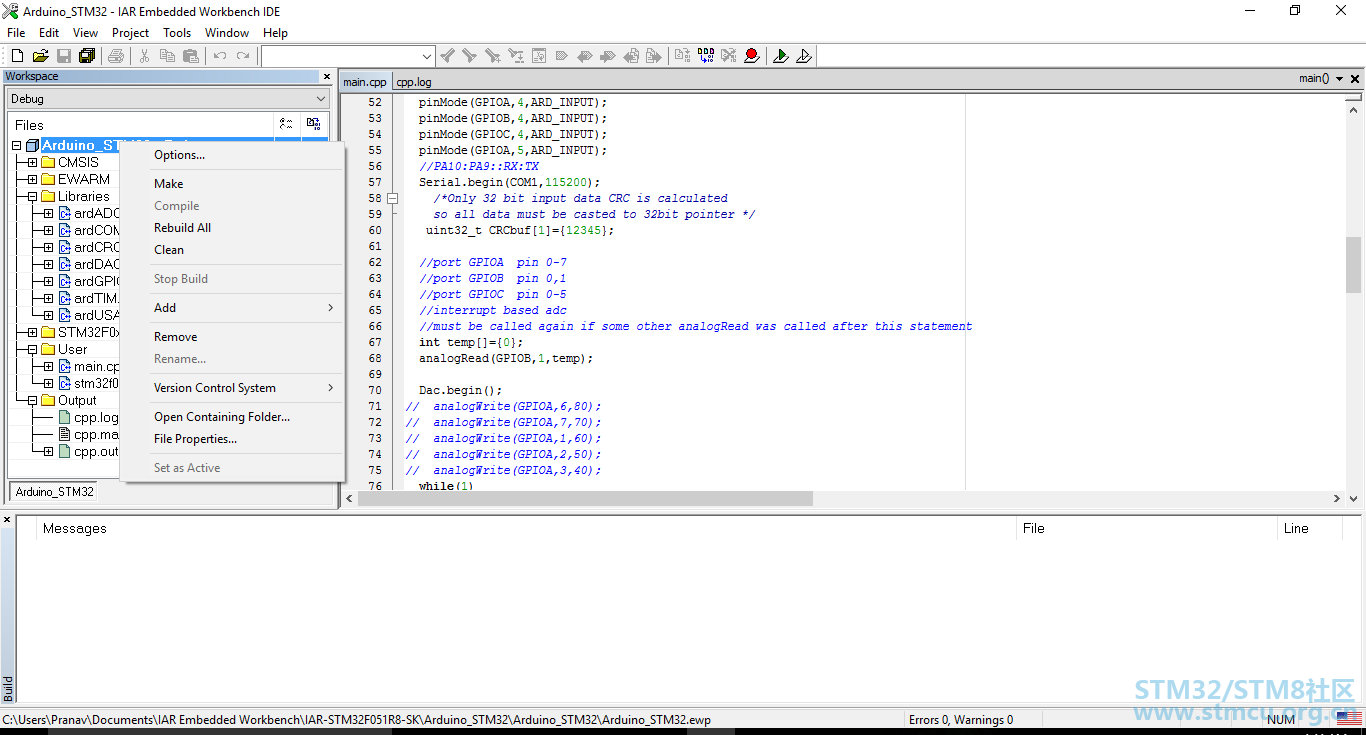Open the Window menu
Viewport: 1366px width, 735px height.
click(x=227, y=33)
